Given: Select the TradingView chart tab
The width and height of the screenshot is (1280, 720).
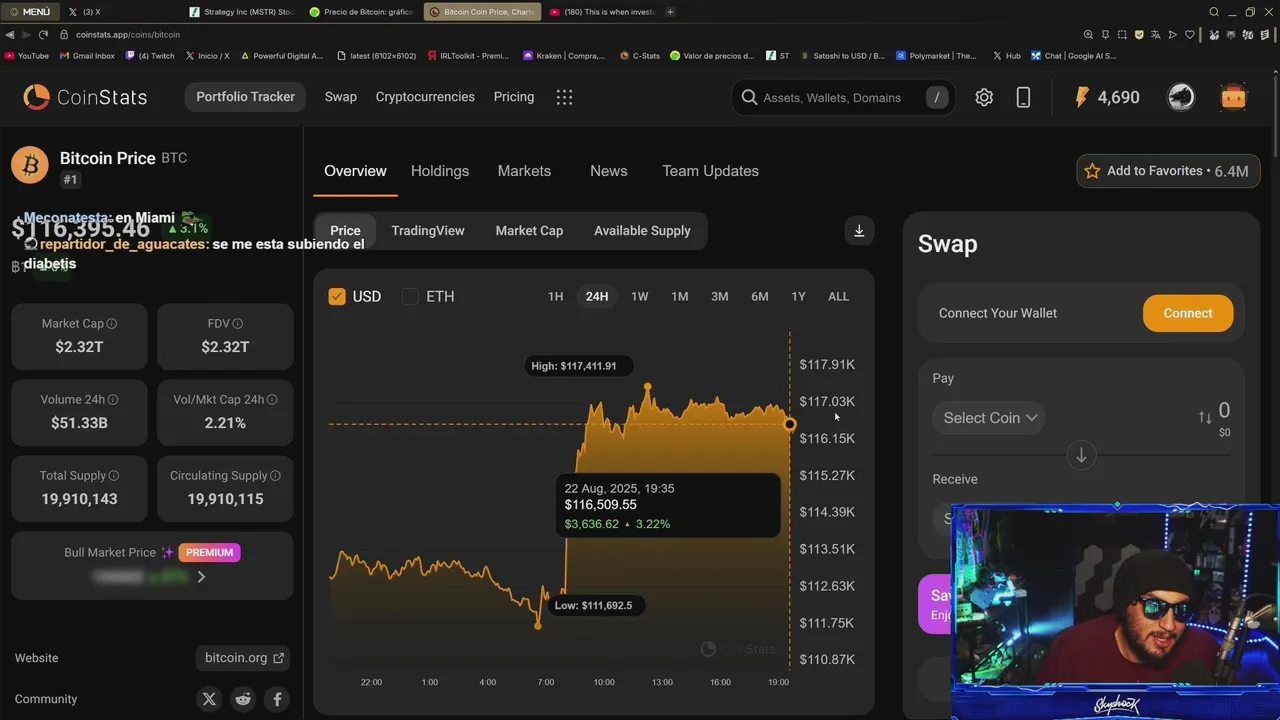Looking at the screenshot, I should tap(428, 231).
